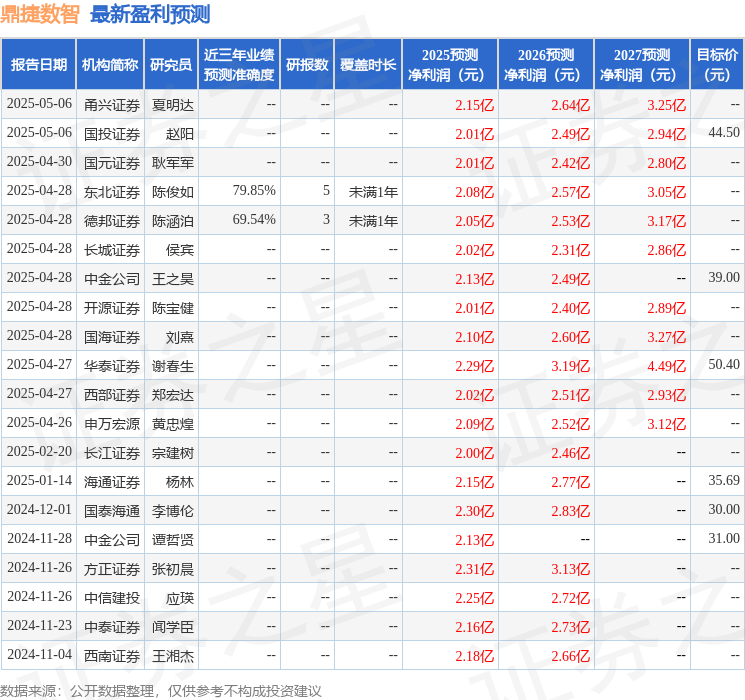This screenshot has width=745, height=700.
Task: Click the 2025预测净利润 column header
Action: click(x=449, y=65)
